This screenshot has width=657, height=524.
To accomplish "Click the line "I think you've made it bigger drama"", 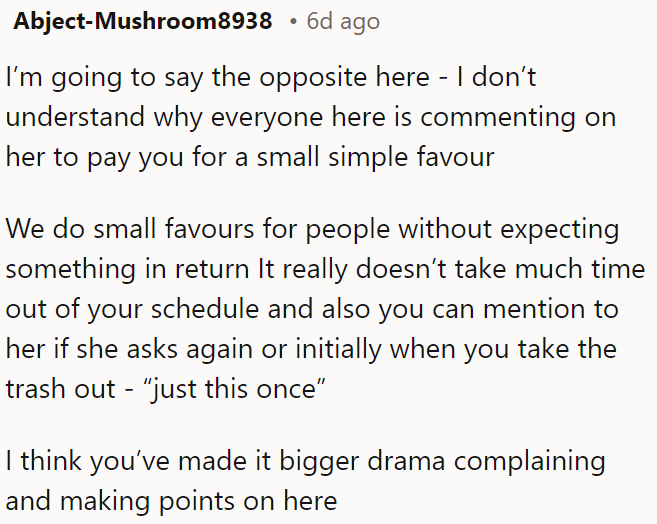I will [x=306, y=462].
